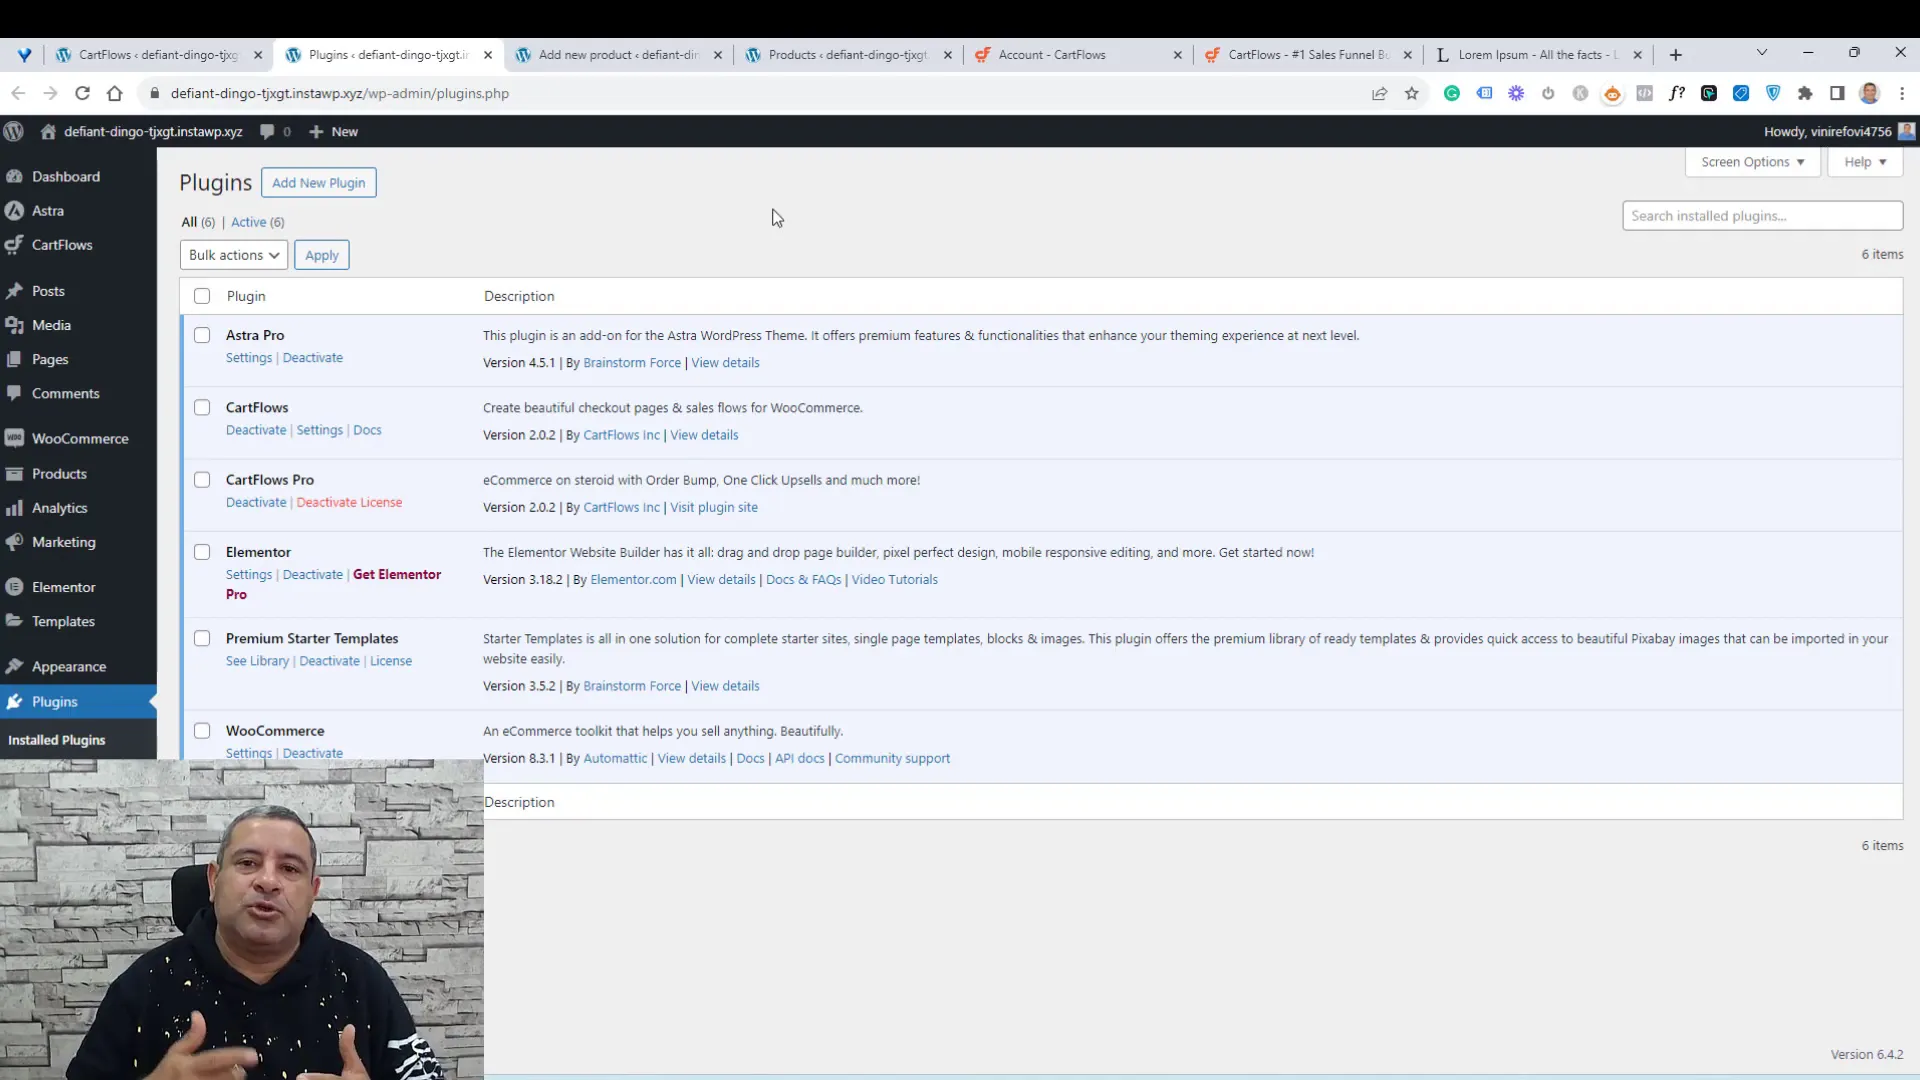Toggle checkbox next to Elementor plugin
Image resolution: width=1920 pixels, height=1080 pixels.
point(202,551)
